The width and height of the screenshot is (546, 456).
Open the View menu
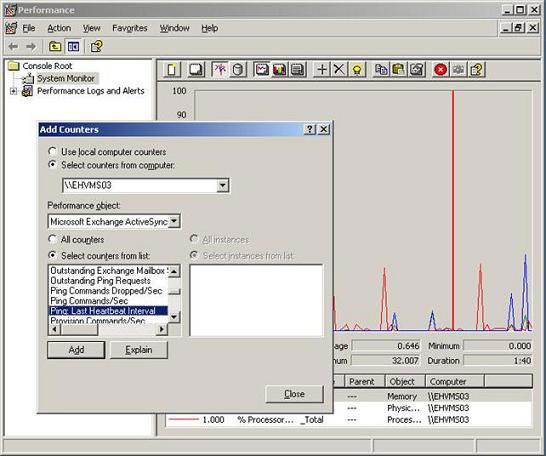coord(92,28)
